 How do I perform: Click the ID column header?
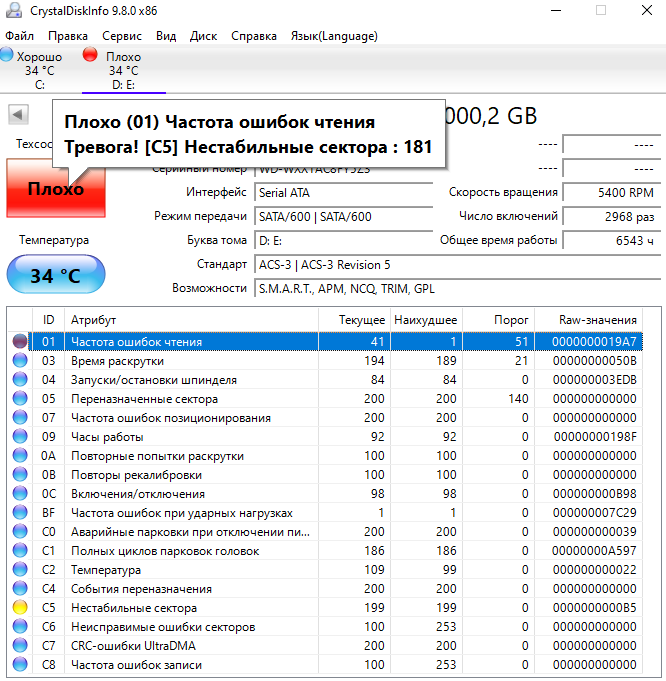point(48,320)
